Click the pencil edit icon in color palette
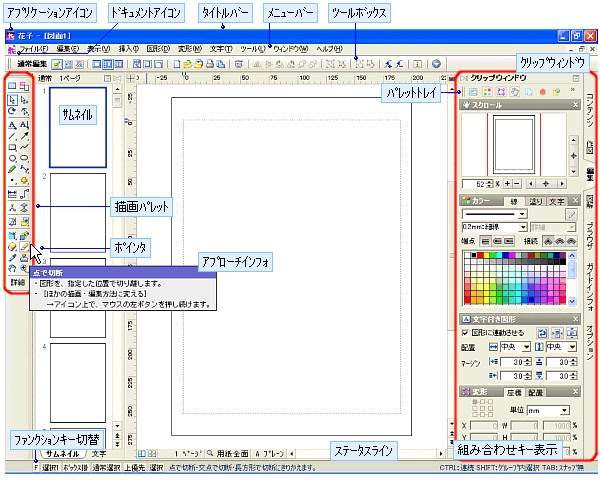The width and height of the screenshot is (600, 480). pyautogui.click(x=571, y=214)
